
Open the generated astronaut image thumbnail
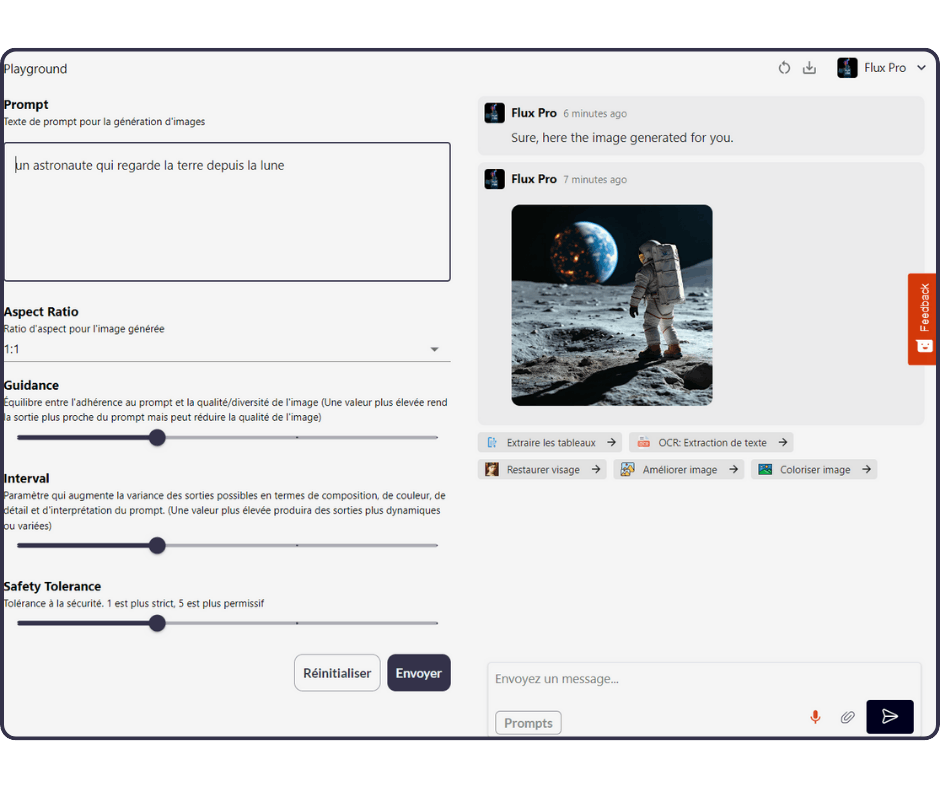pyautogui.click(x=611, y=305)
